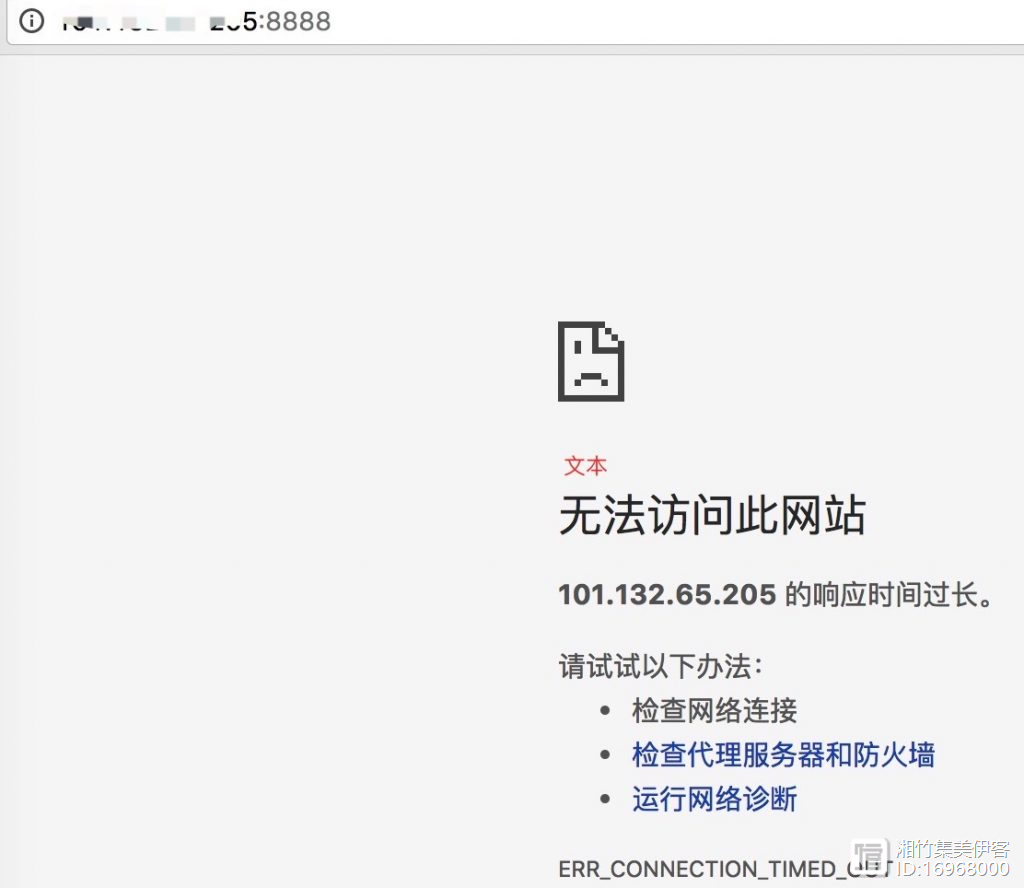Screen dimensions: 1024x888
Task: Click the red 文本 label
Action: [585, 466]
